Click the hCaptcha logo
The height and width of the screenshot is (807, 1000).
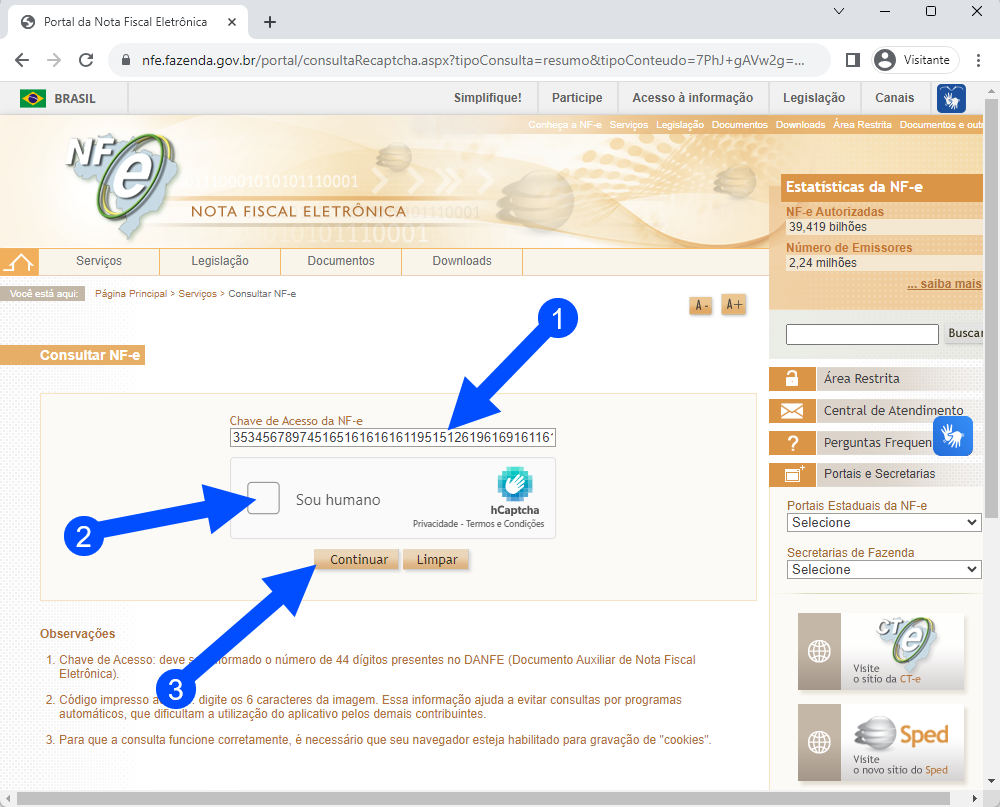pyautogui.click(x=515, y=485)
